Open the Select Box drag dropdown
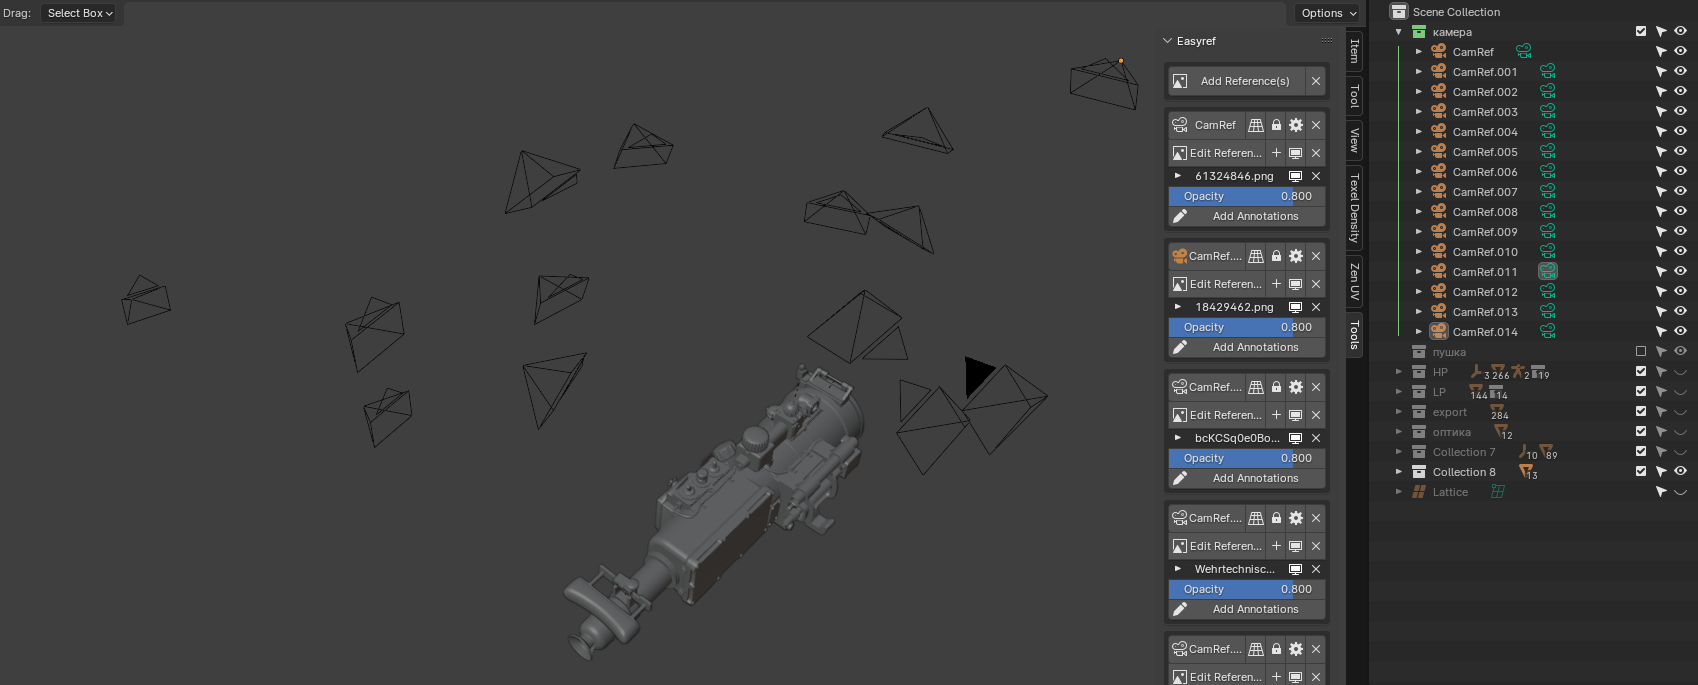 [x=80, y=13]
